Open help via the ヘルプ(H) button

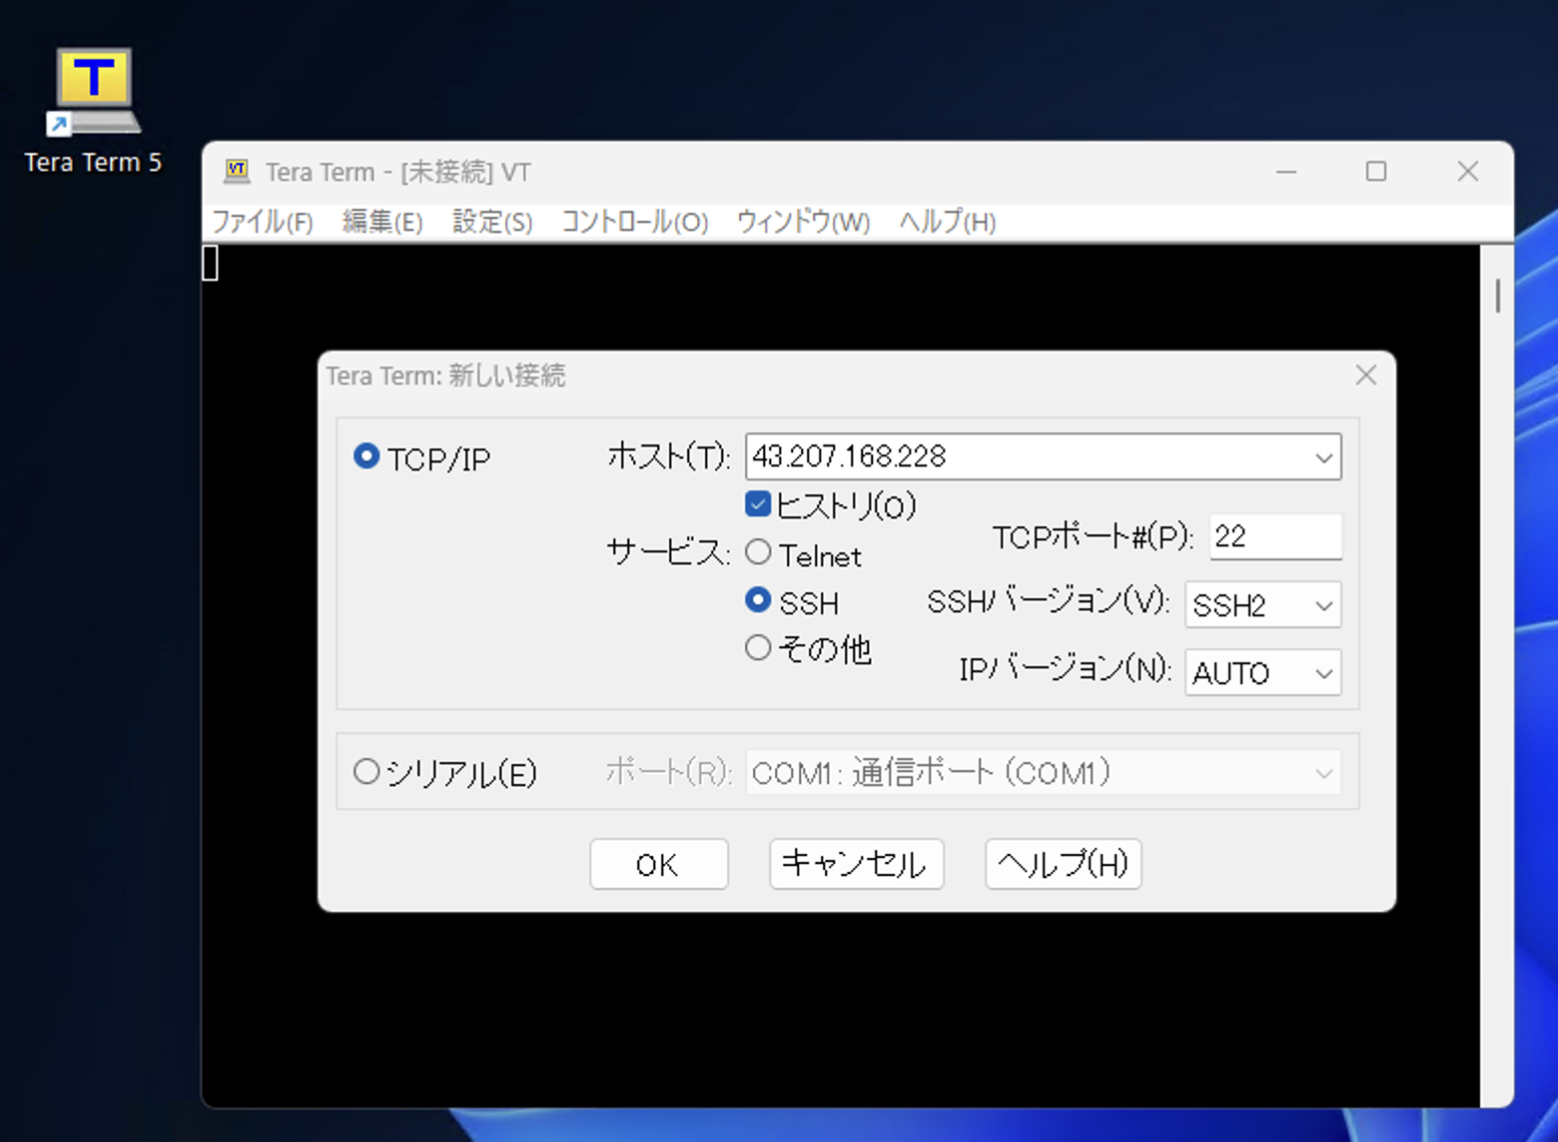pos(1062,864)
